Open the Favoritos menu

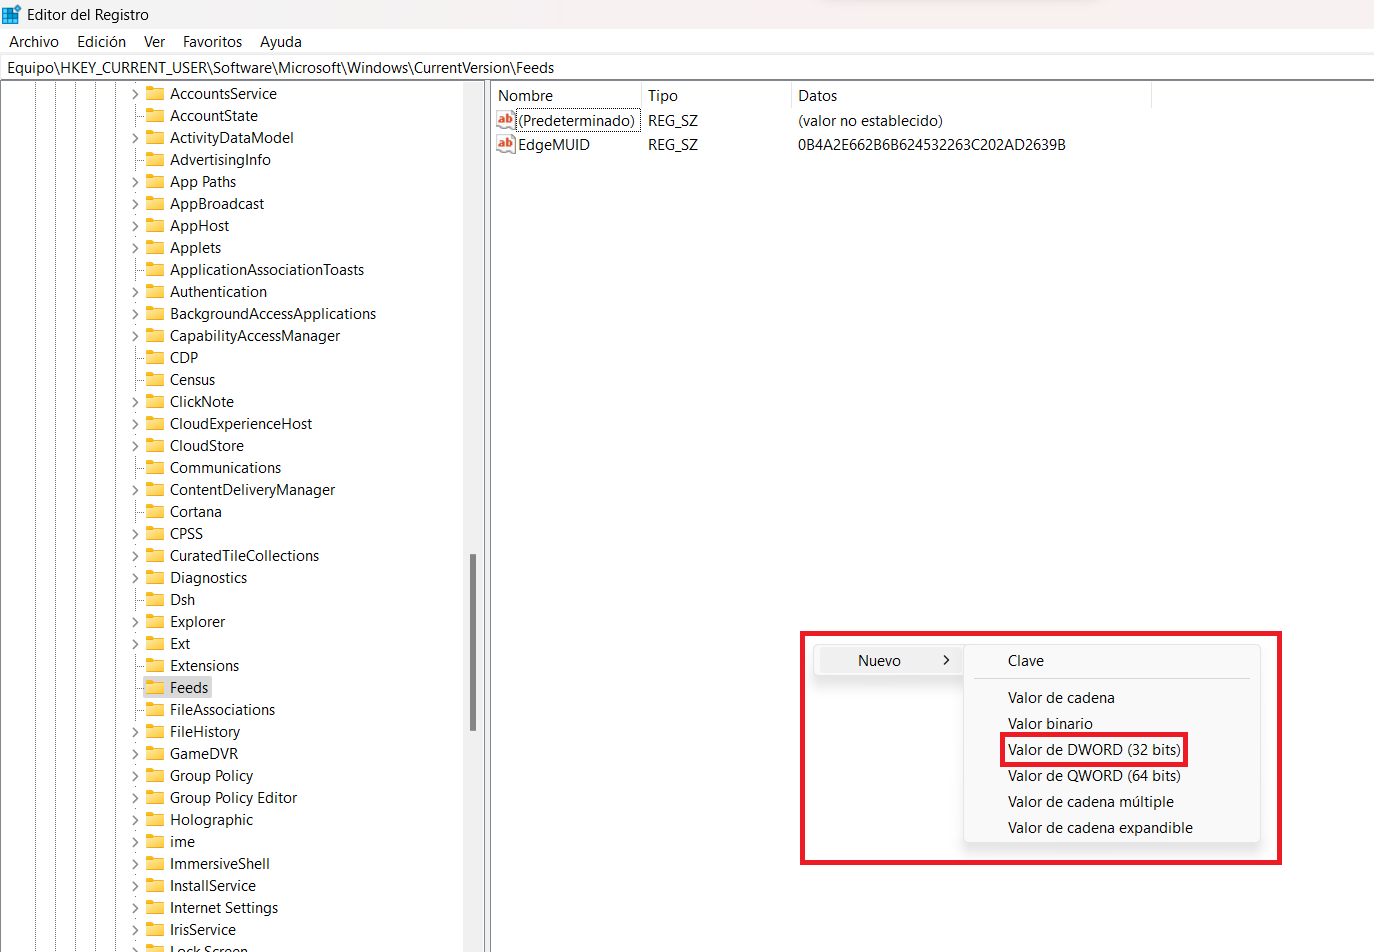[x=212, y=42]
